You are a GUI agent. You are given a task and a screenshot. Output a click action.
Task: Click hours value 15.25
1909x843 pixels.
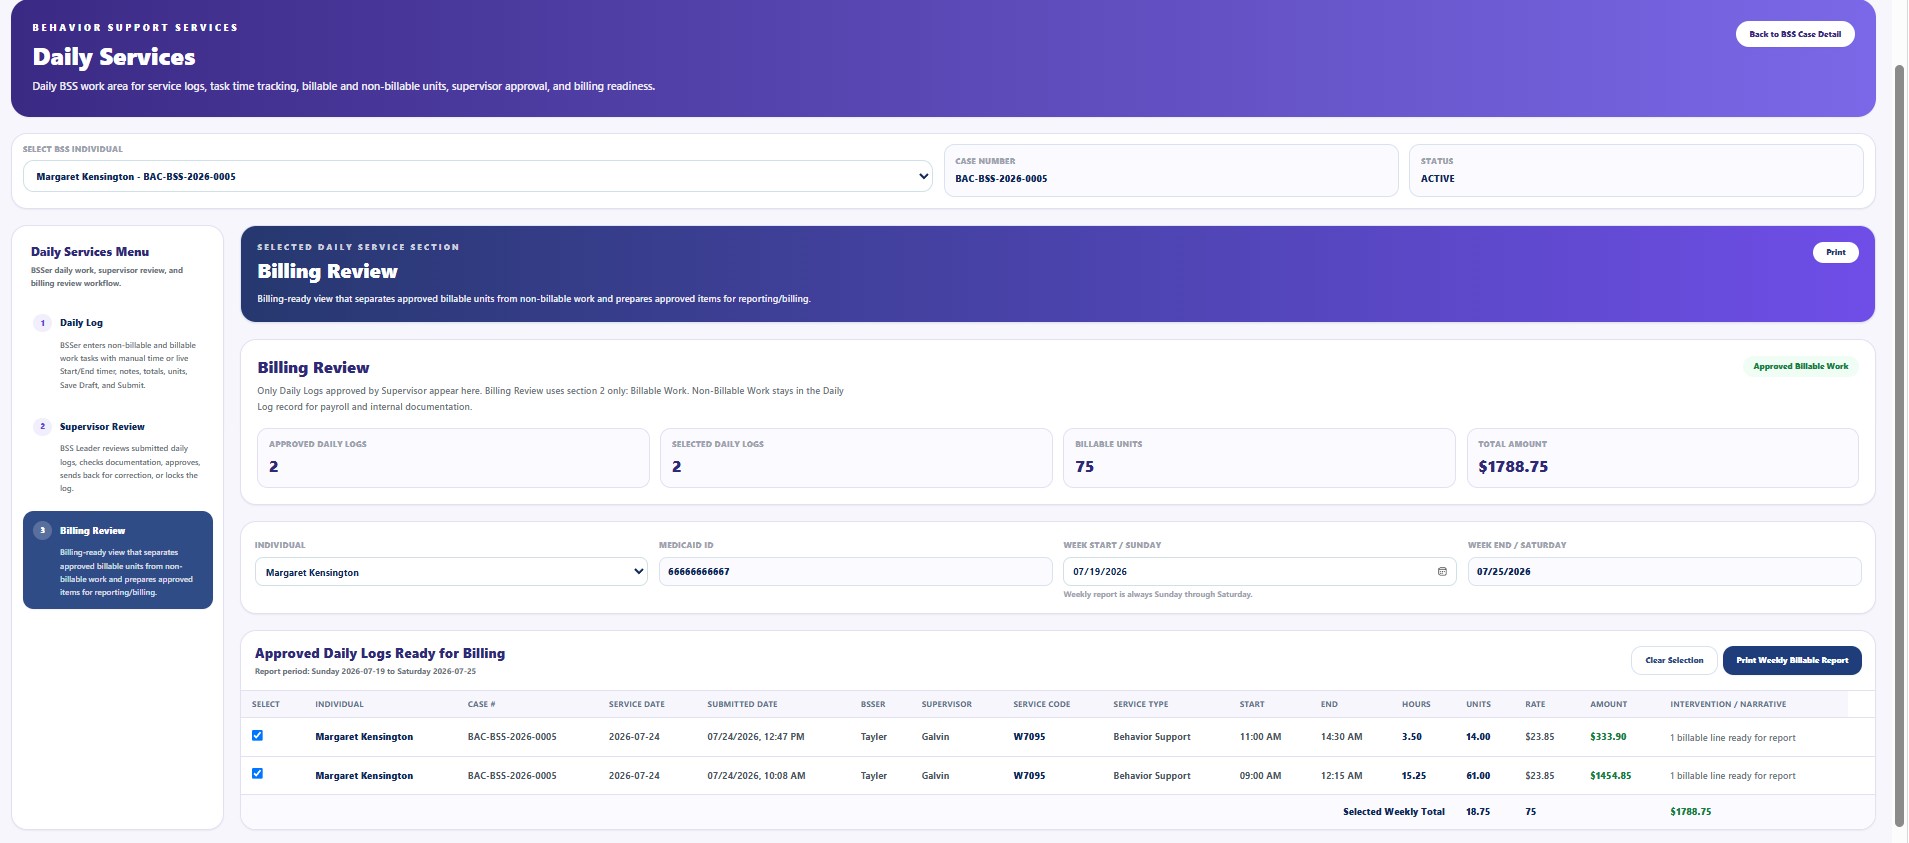[x=1413, y=776]
